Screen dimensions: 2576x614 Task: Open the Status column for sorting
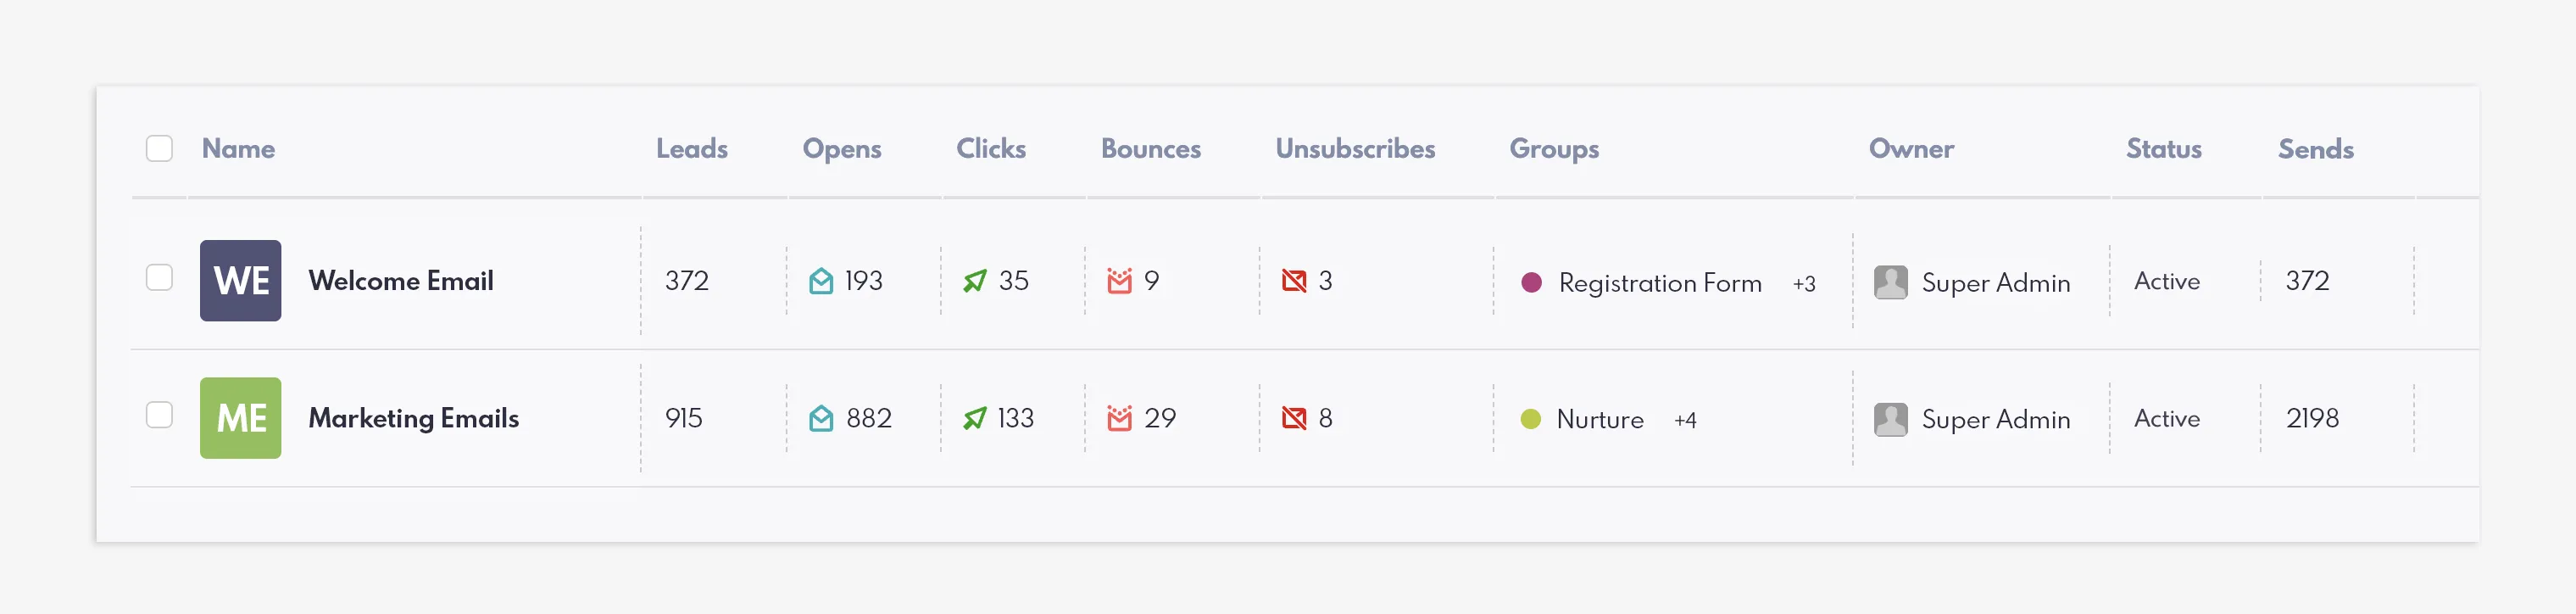pyautogui.click(x=2163, y=148)
